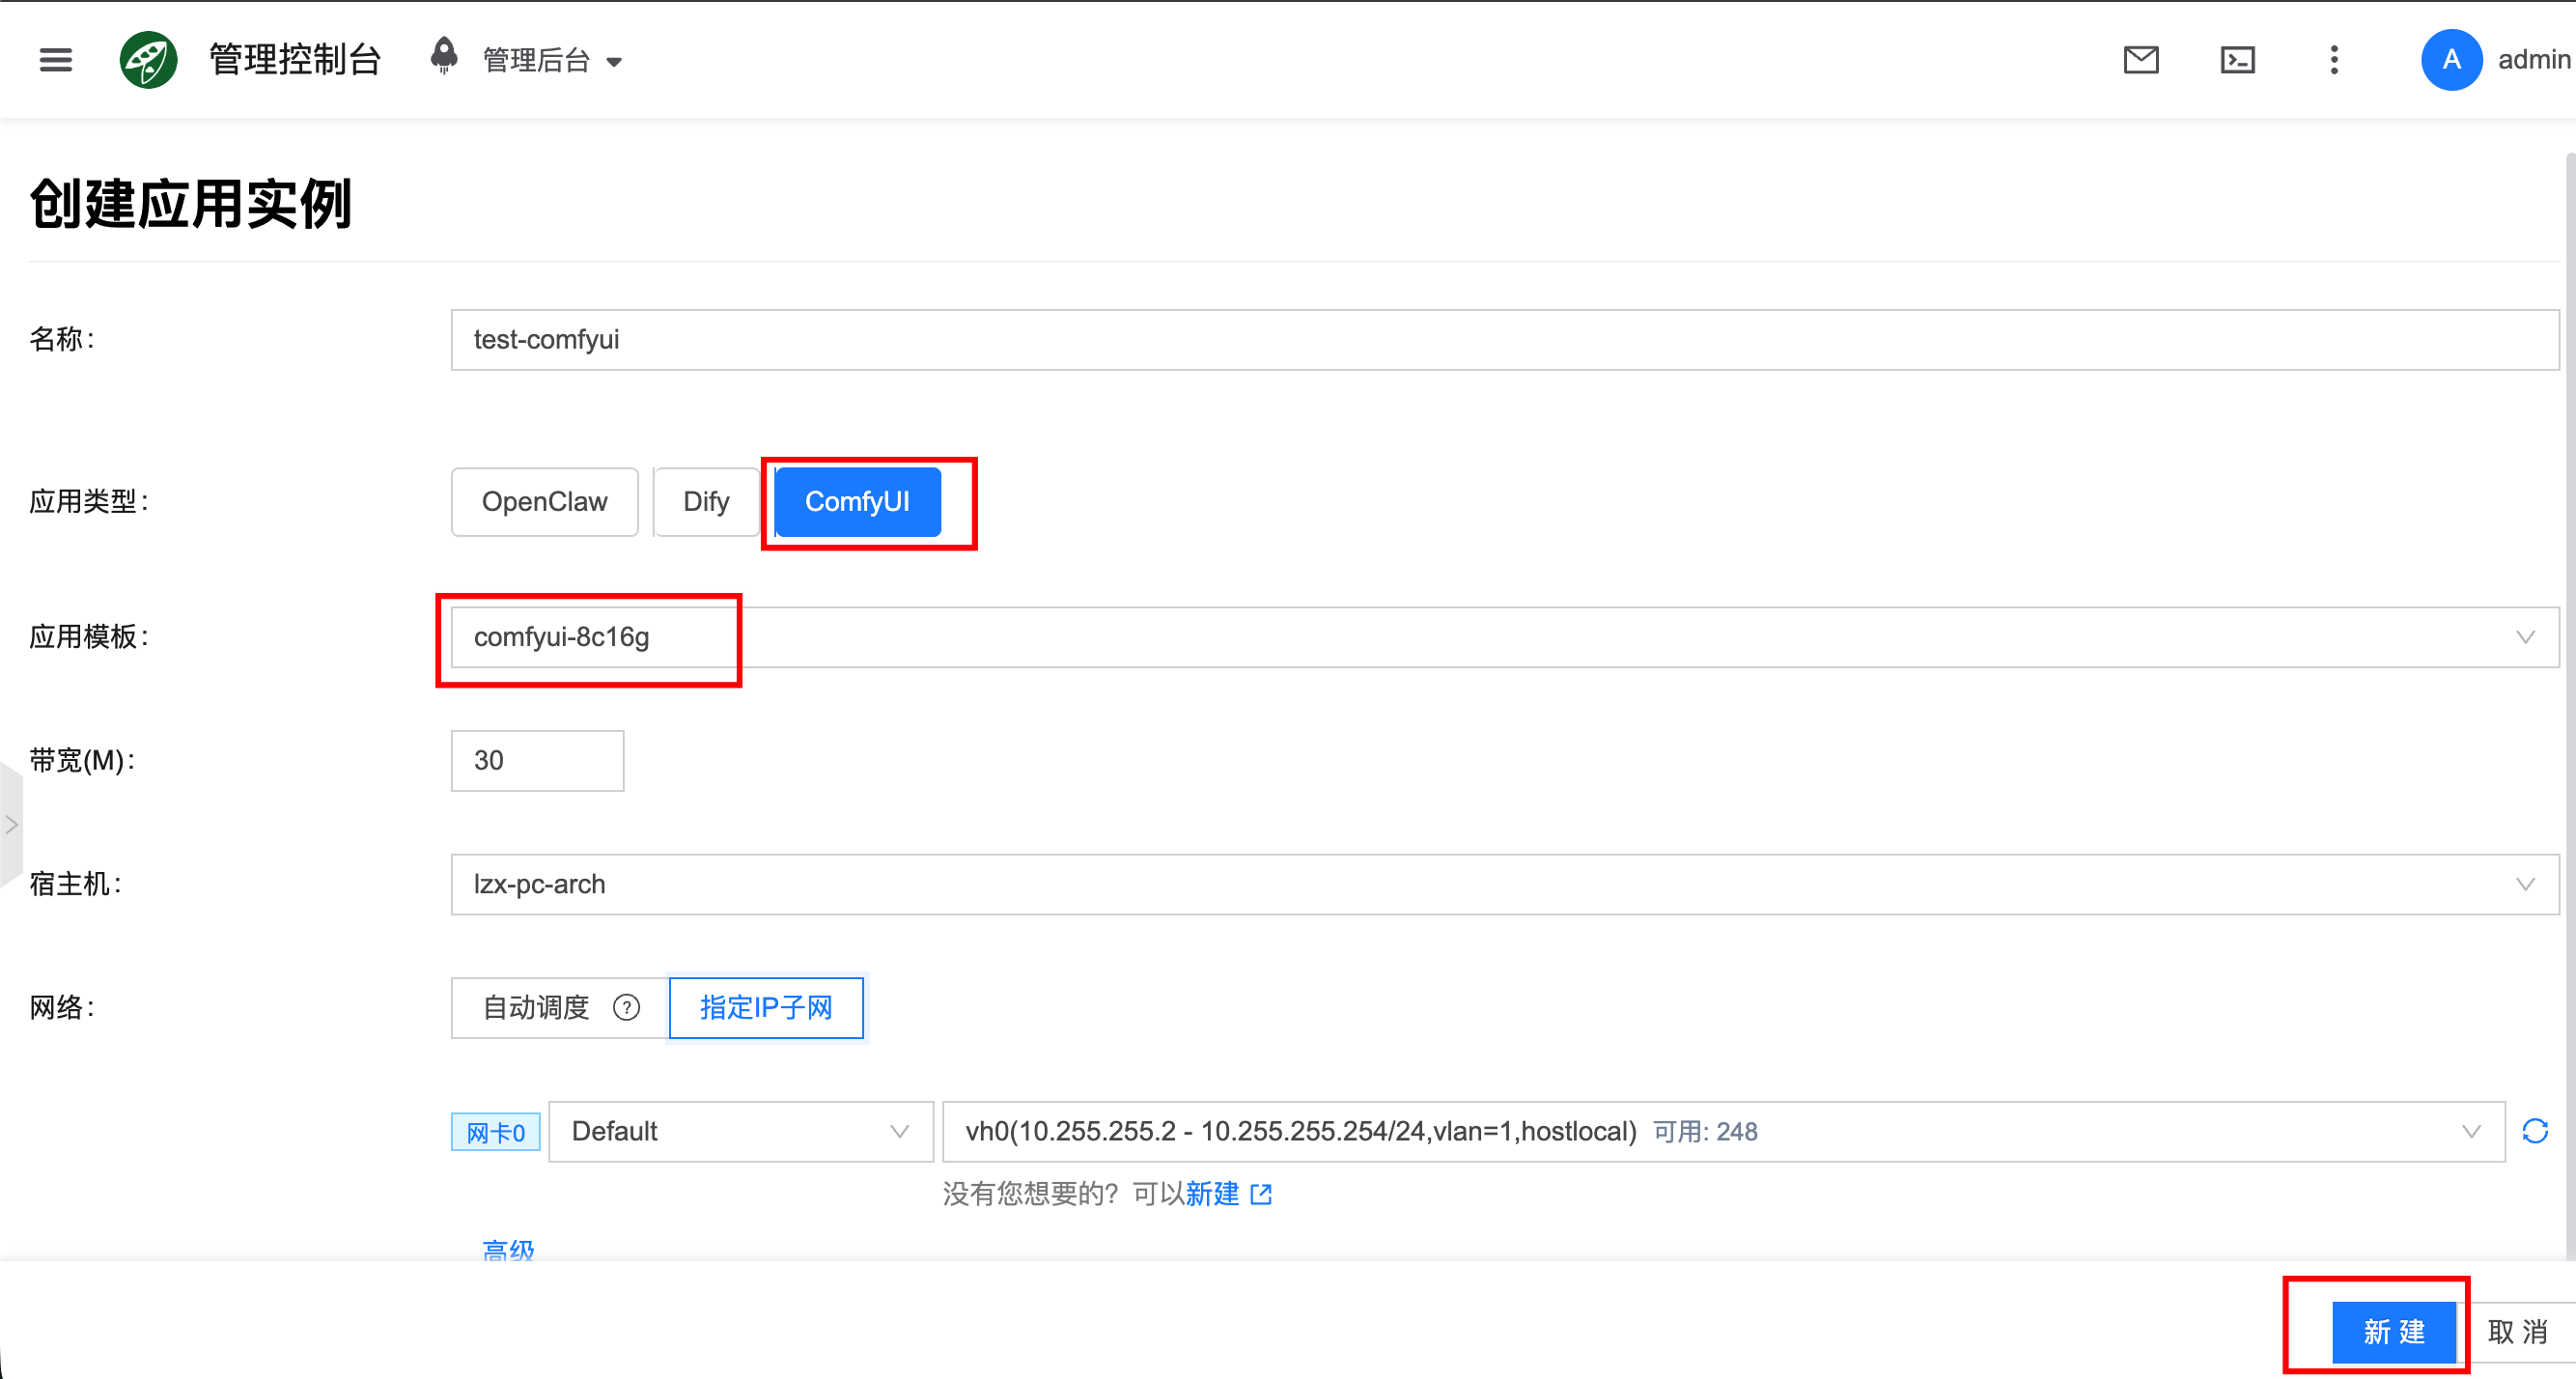2576x1379 pixels.
Task: Open the 管理后台 view switcher menu
Action: pos(551,60)
